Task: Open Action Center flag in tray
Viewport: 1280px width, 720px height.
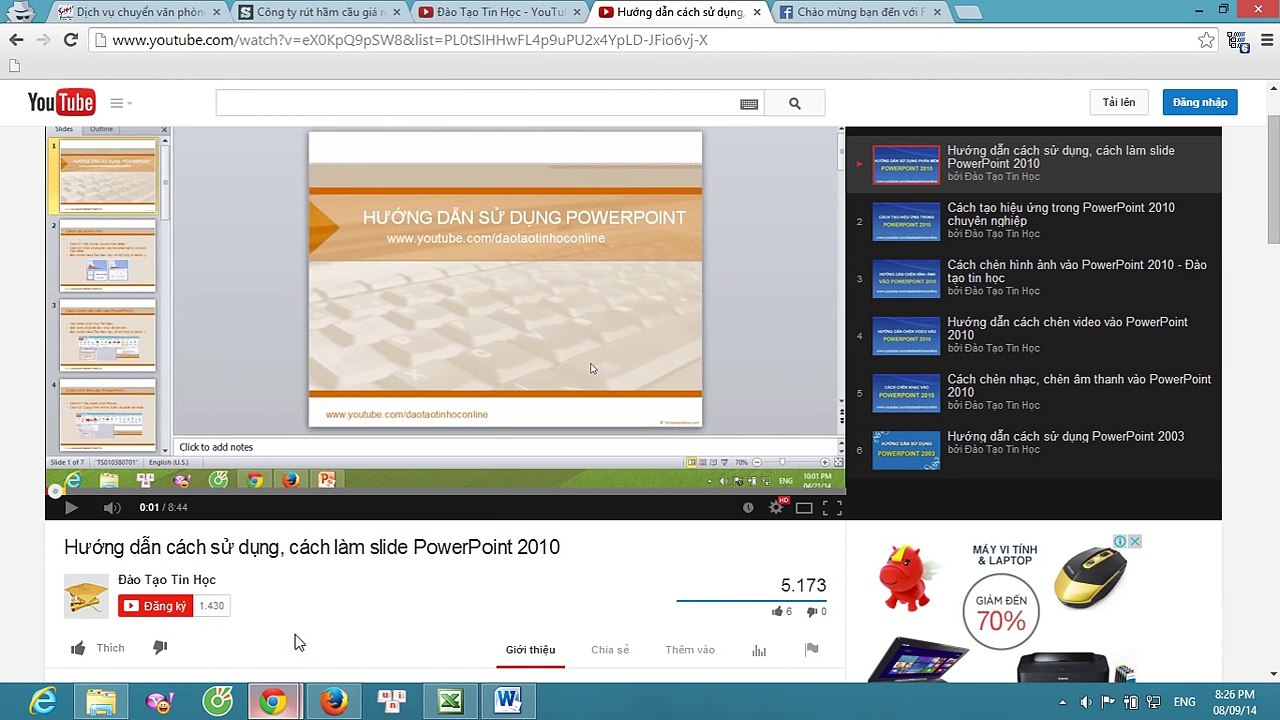Action: (x=1108, y=702)
